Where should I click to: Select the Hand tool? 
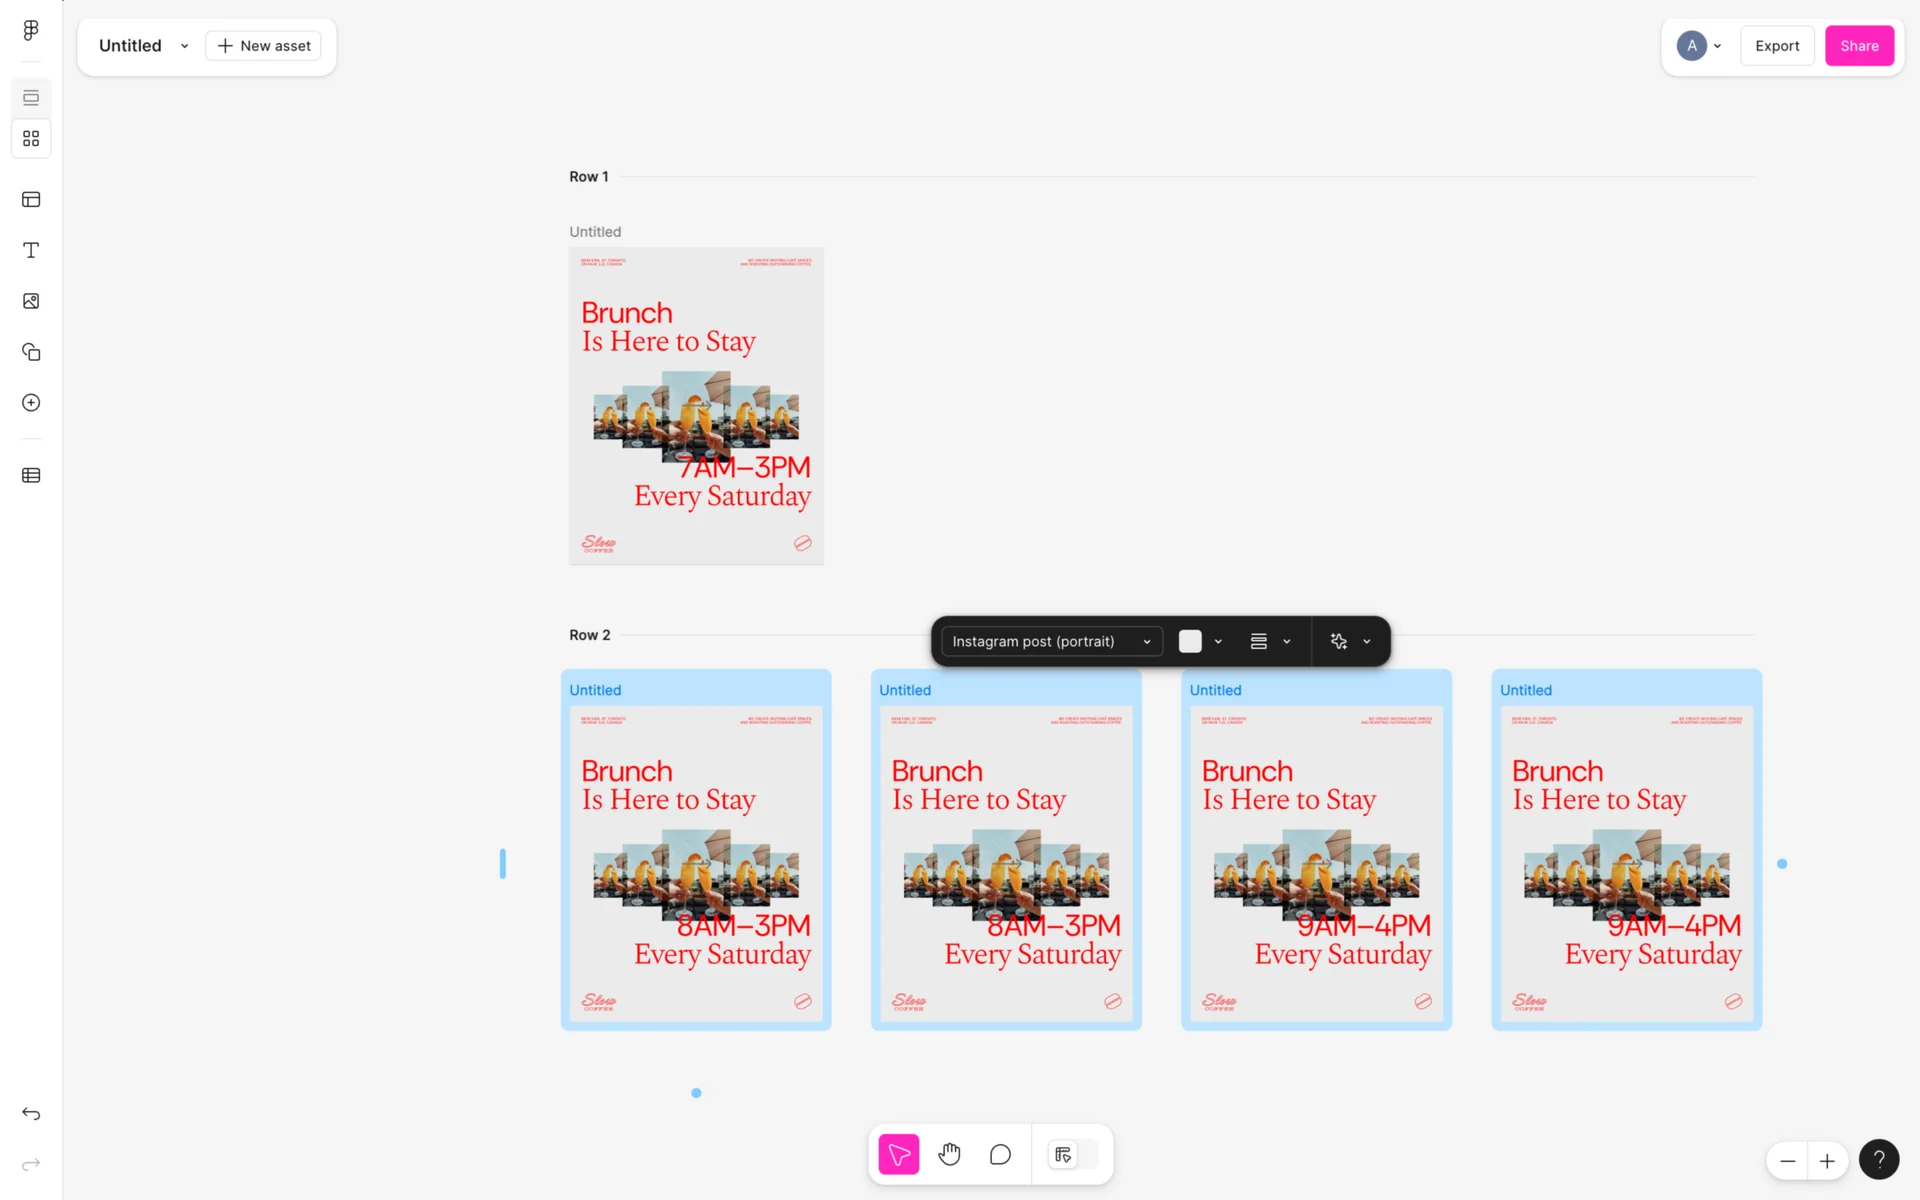[949, 1155]
